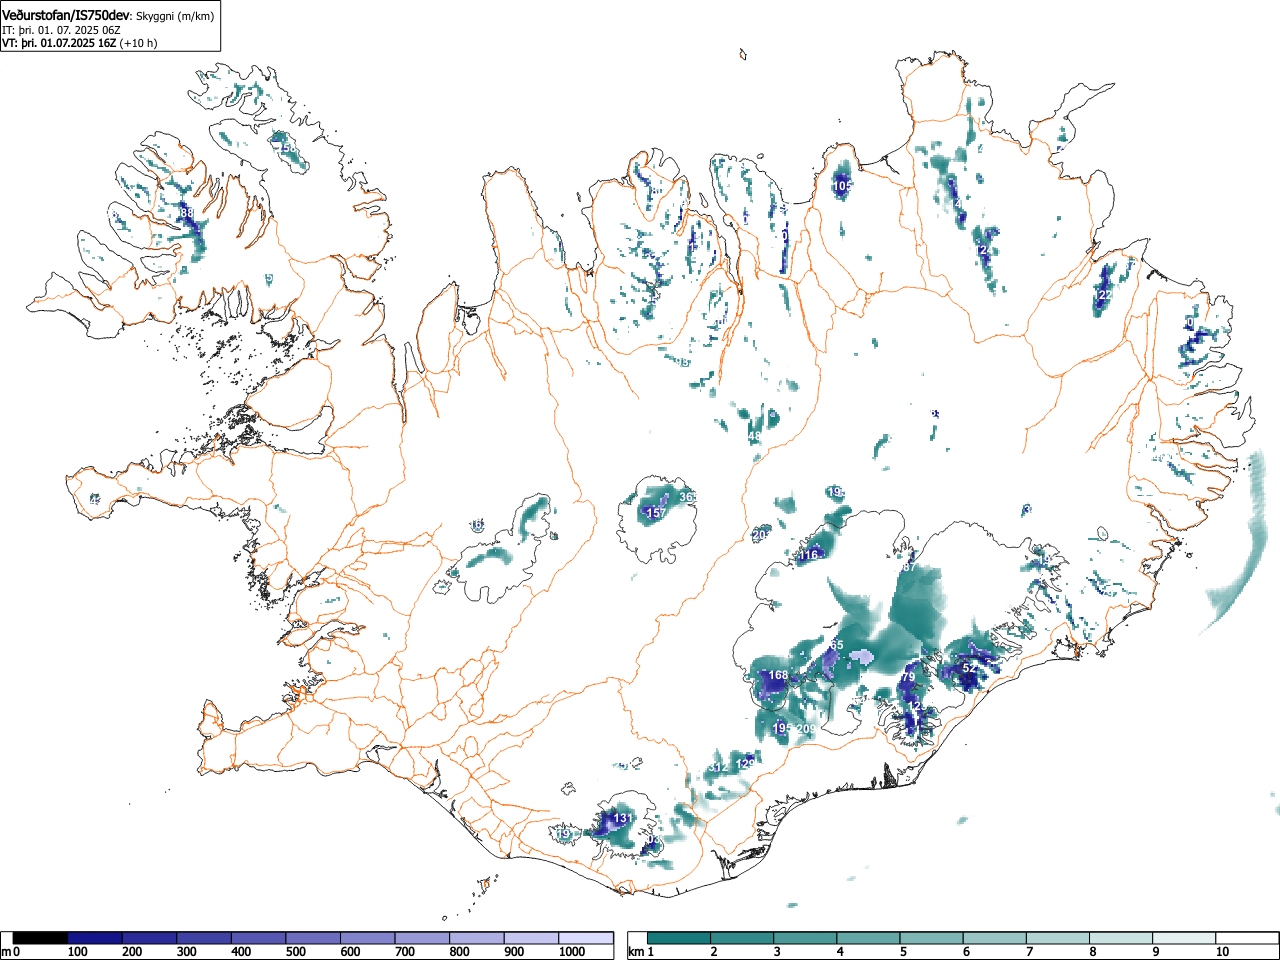
Task: Select the 8–9 km very pale swatch
Action: pyautogui.click(x=1120, y=938)
